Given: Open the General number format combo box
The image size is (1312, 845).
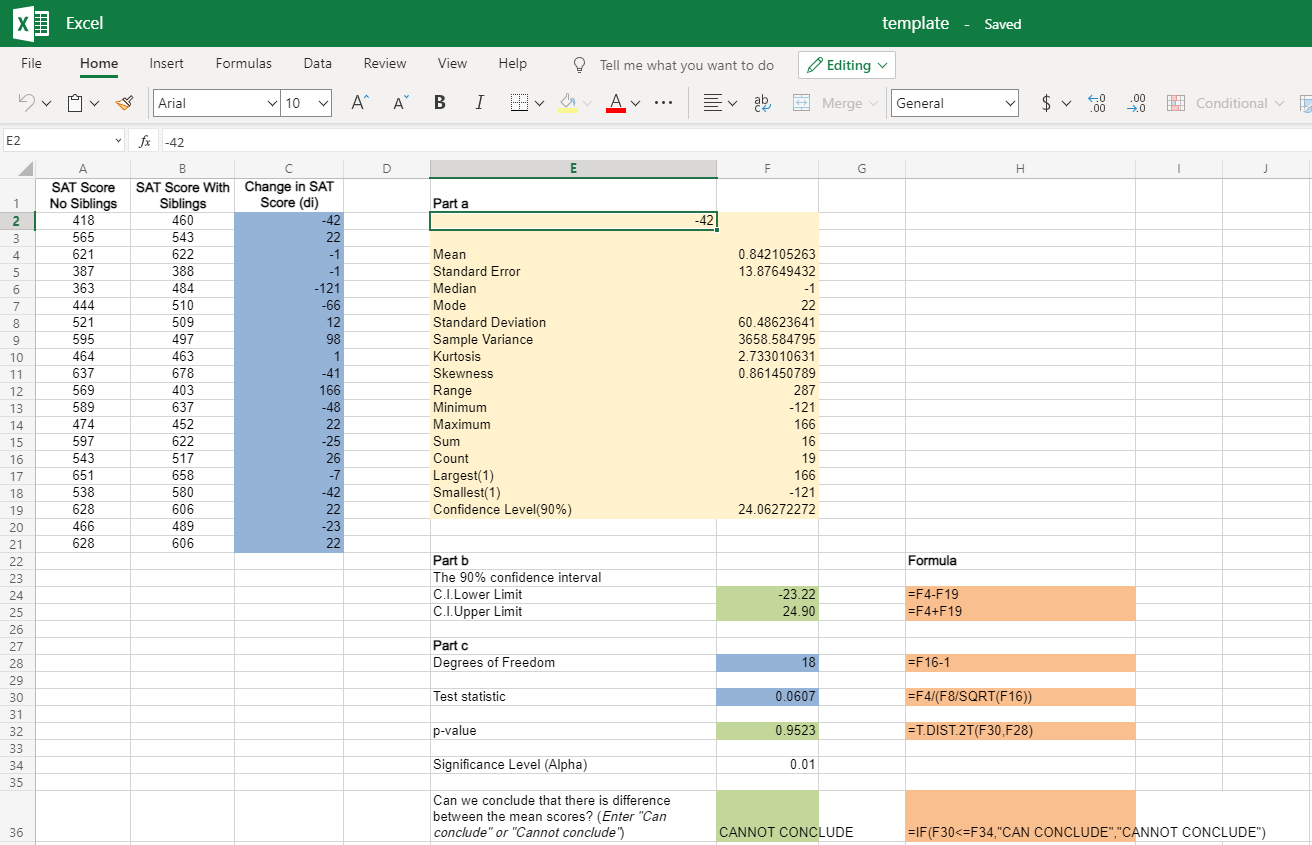Looking at the screenshot, I should (x=954, y=102).
